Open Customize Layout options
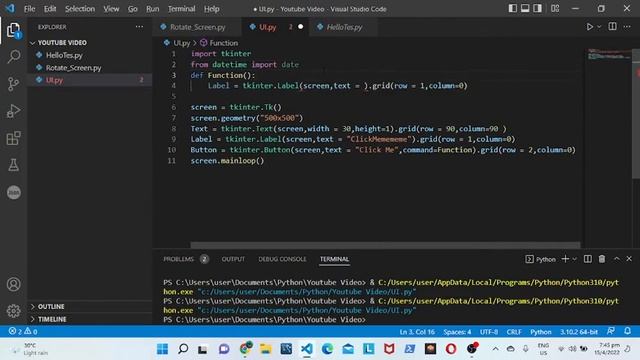Screen dimensions: 640x360 pyautogui.click(x=555, y=8)
